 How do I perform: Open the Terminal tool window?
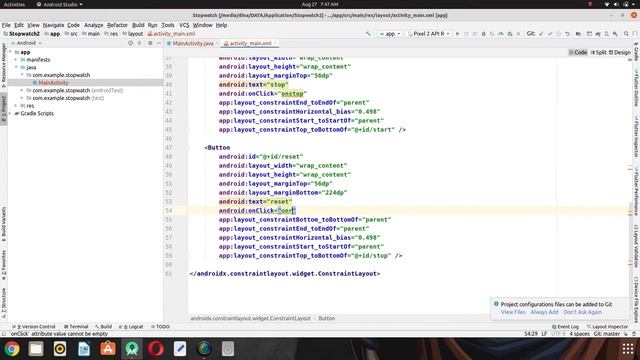[76, 327]
